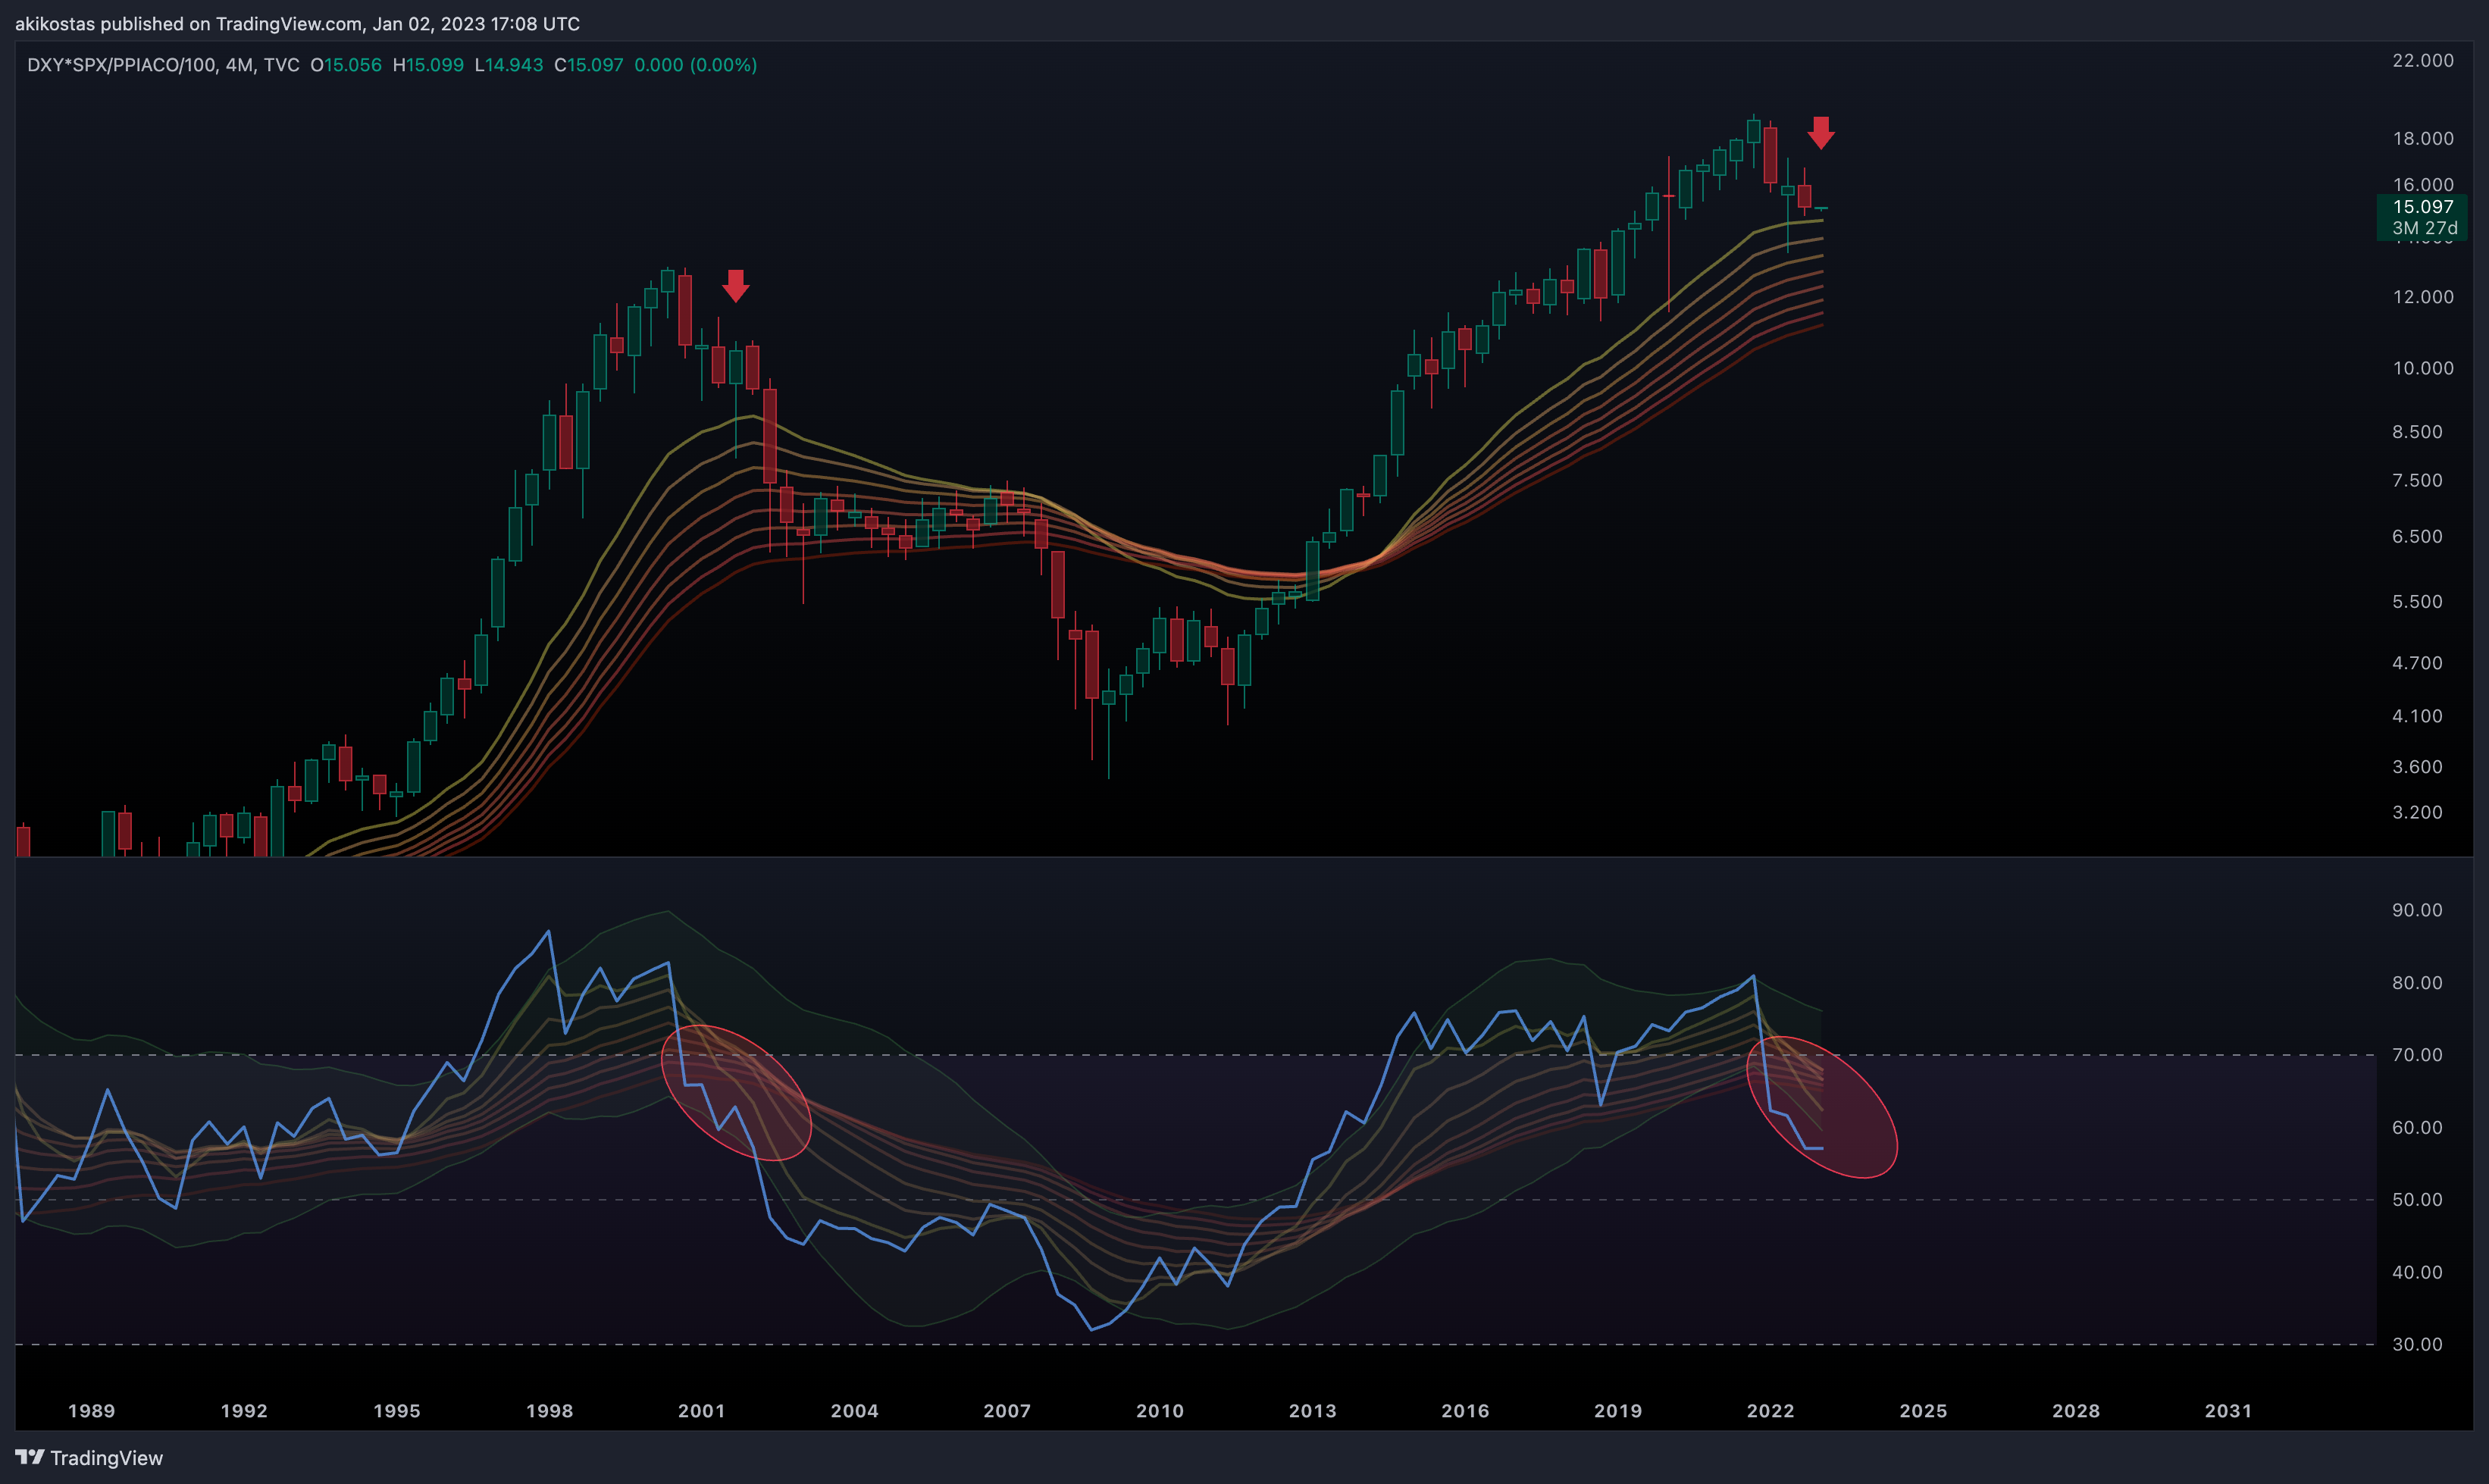Click the 2004 time axis label
The height and width of the screenshot is (1484, 2489).
(855, 1411)
